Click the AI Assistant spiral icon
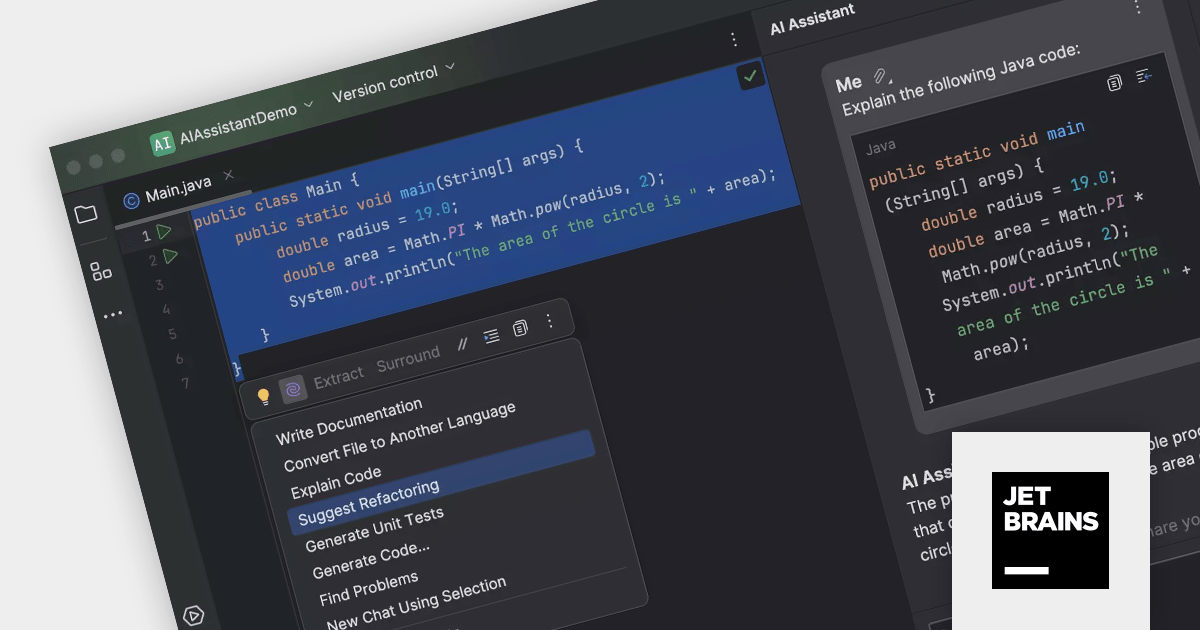 click(293, 389)
